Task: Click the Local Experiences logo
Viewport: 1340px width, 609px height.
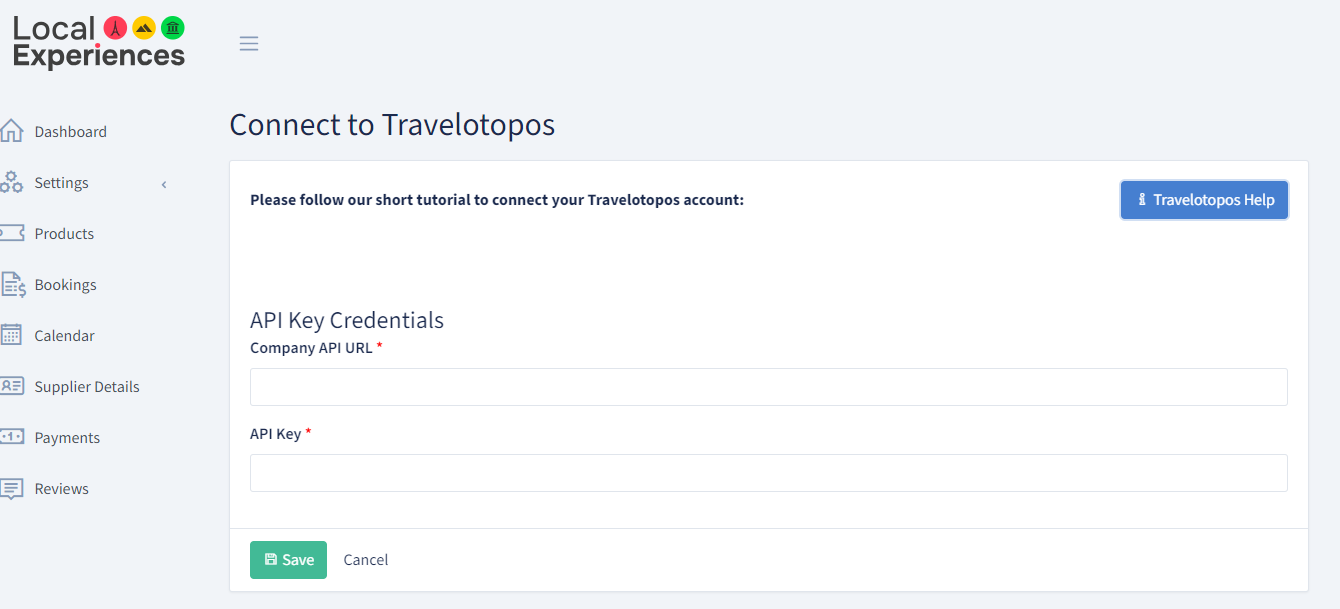Action: point(99,42)
